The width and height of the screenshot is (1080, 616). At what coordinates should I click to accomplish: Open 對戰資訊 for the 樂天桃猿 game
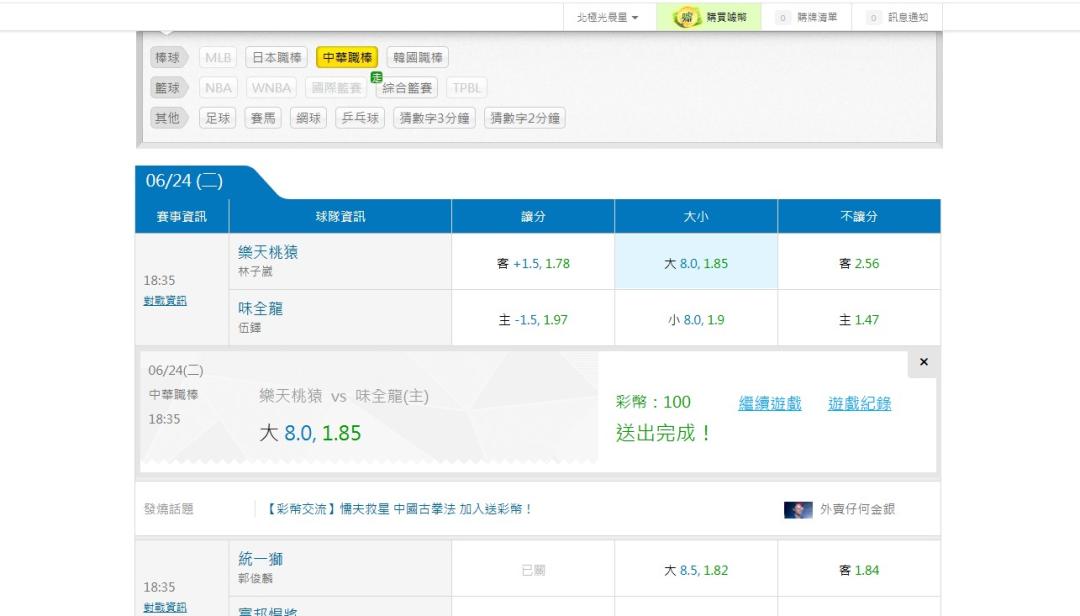click(165, 301)
